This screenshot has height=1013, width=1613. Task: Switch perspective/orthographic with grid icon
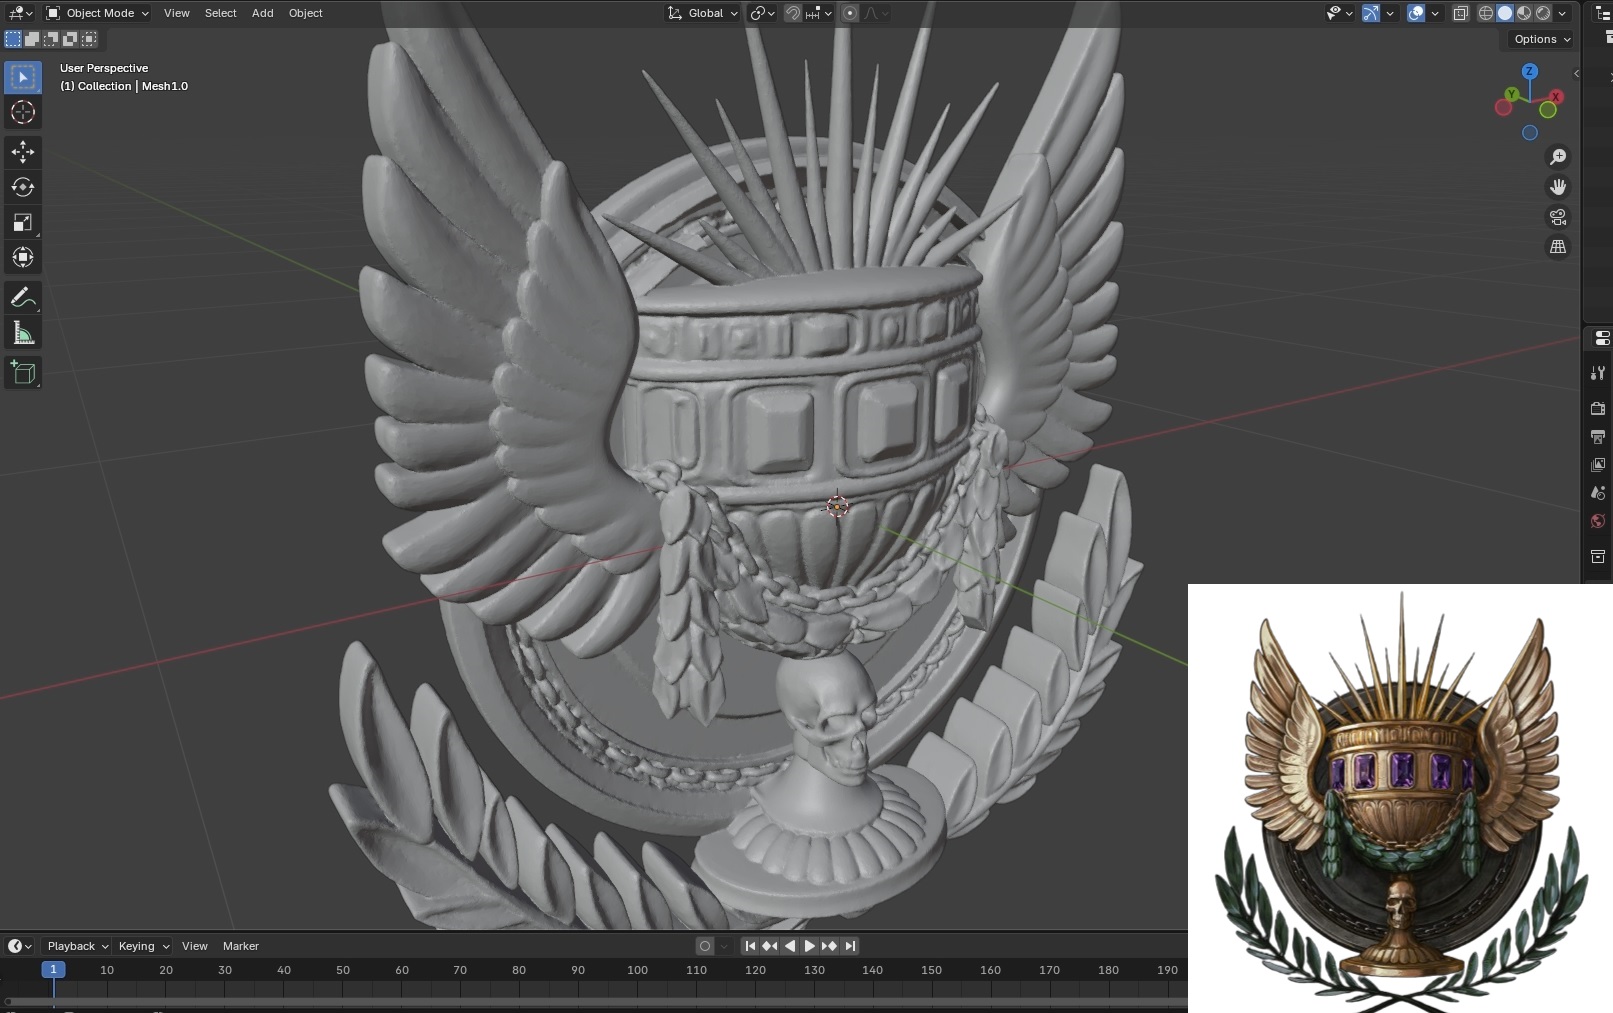1558,247
